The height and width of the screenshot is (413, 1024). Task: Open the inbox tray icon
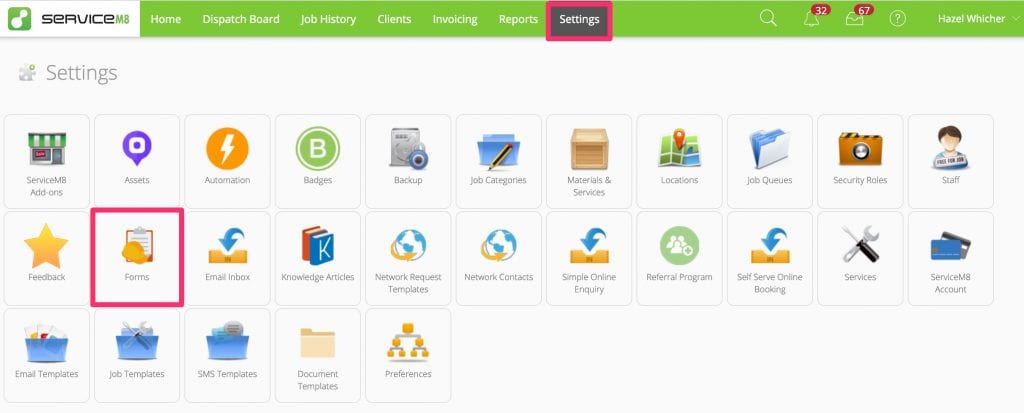click(855, 19)
